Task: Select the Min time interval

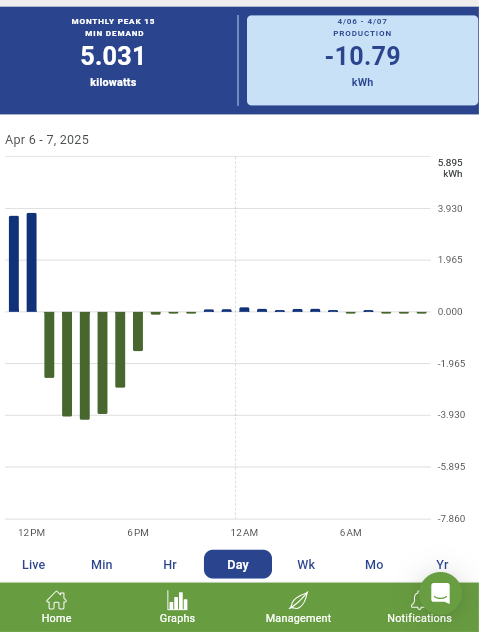Action: pyautogui.click(x=102, y=564)
